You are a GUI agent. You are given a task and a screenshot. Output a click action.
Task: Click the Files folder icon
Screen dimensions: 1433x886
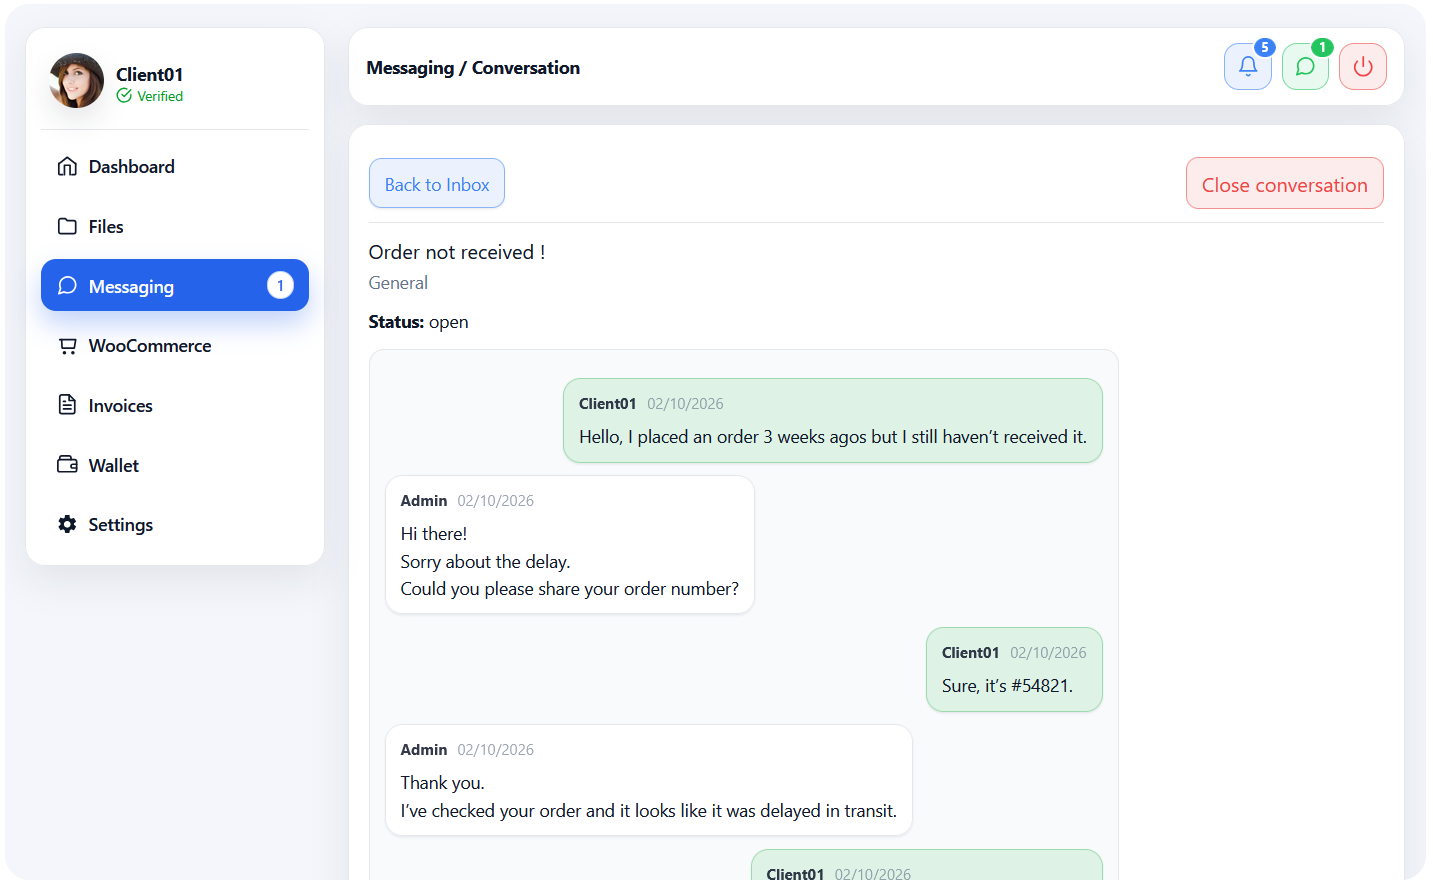67,227
